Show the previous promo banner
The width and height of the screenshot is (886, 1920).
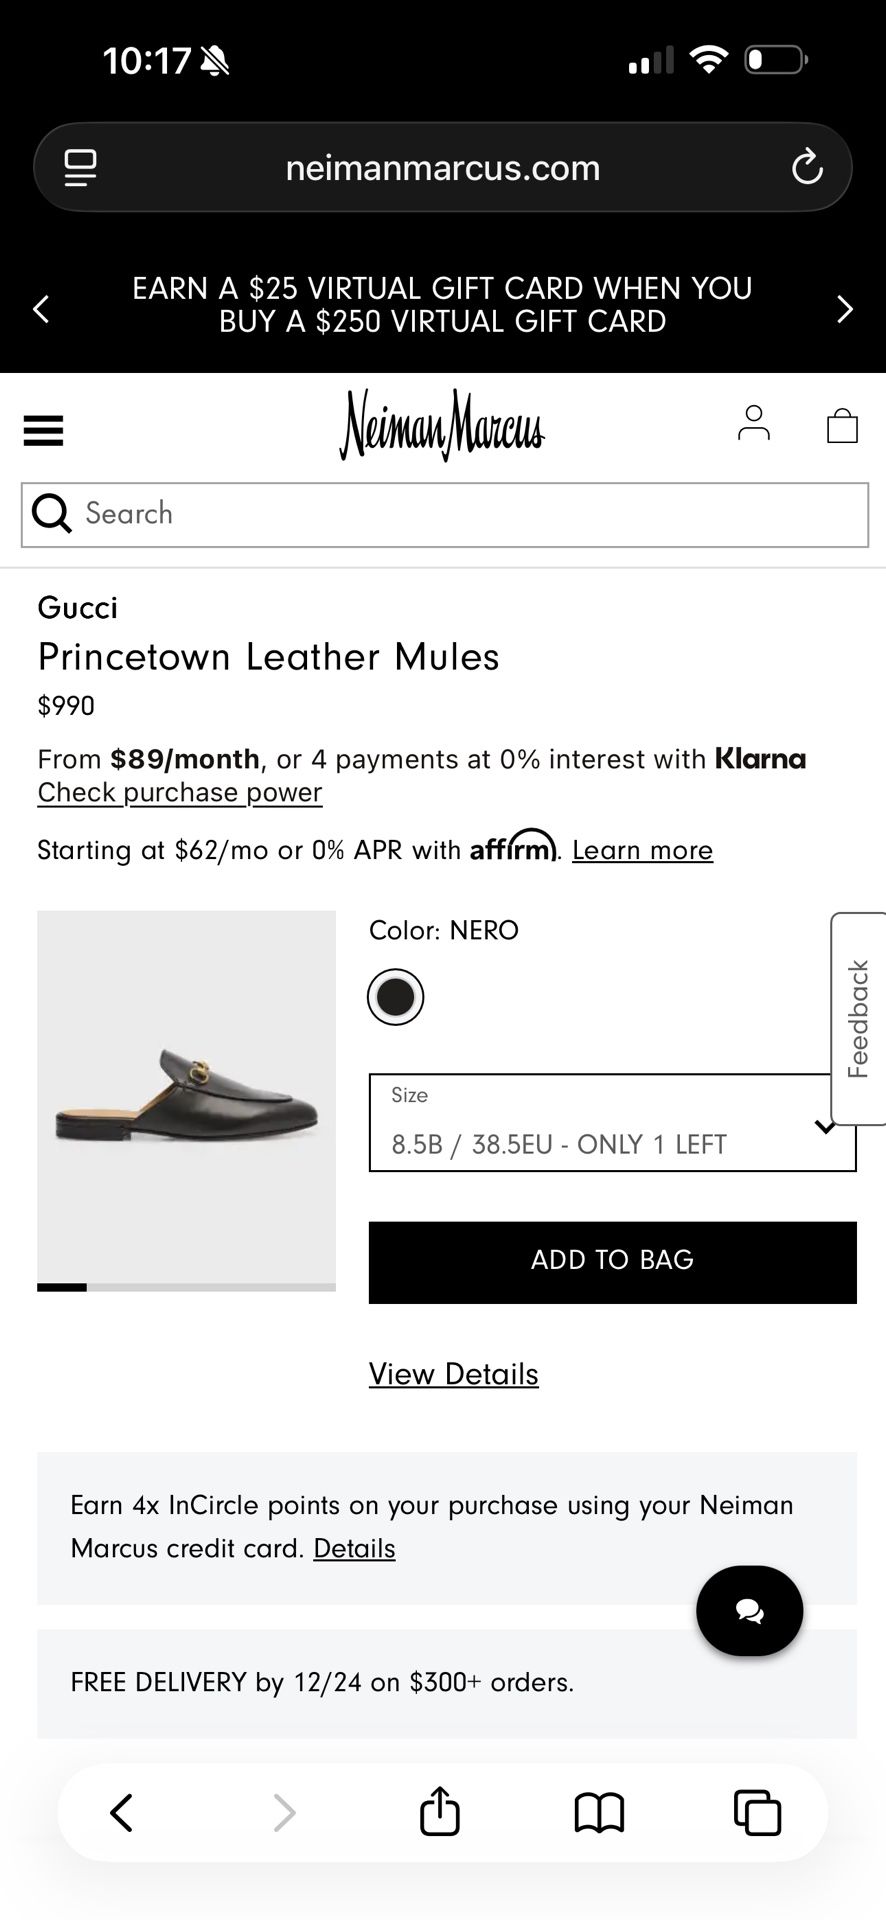tap(41, 309)
